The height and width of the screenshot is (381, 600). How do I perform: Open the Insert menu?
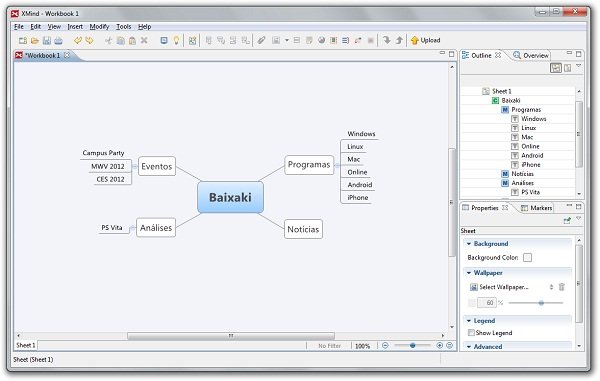pos(75,26)
